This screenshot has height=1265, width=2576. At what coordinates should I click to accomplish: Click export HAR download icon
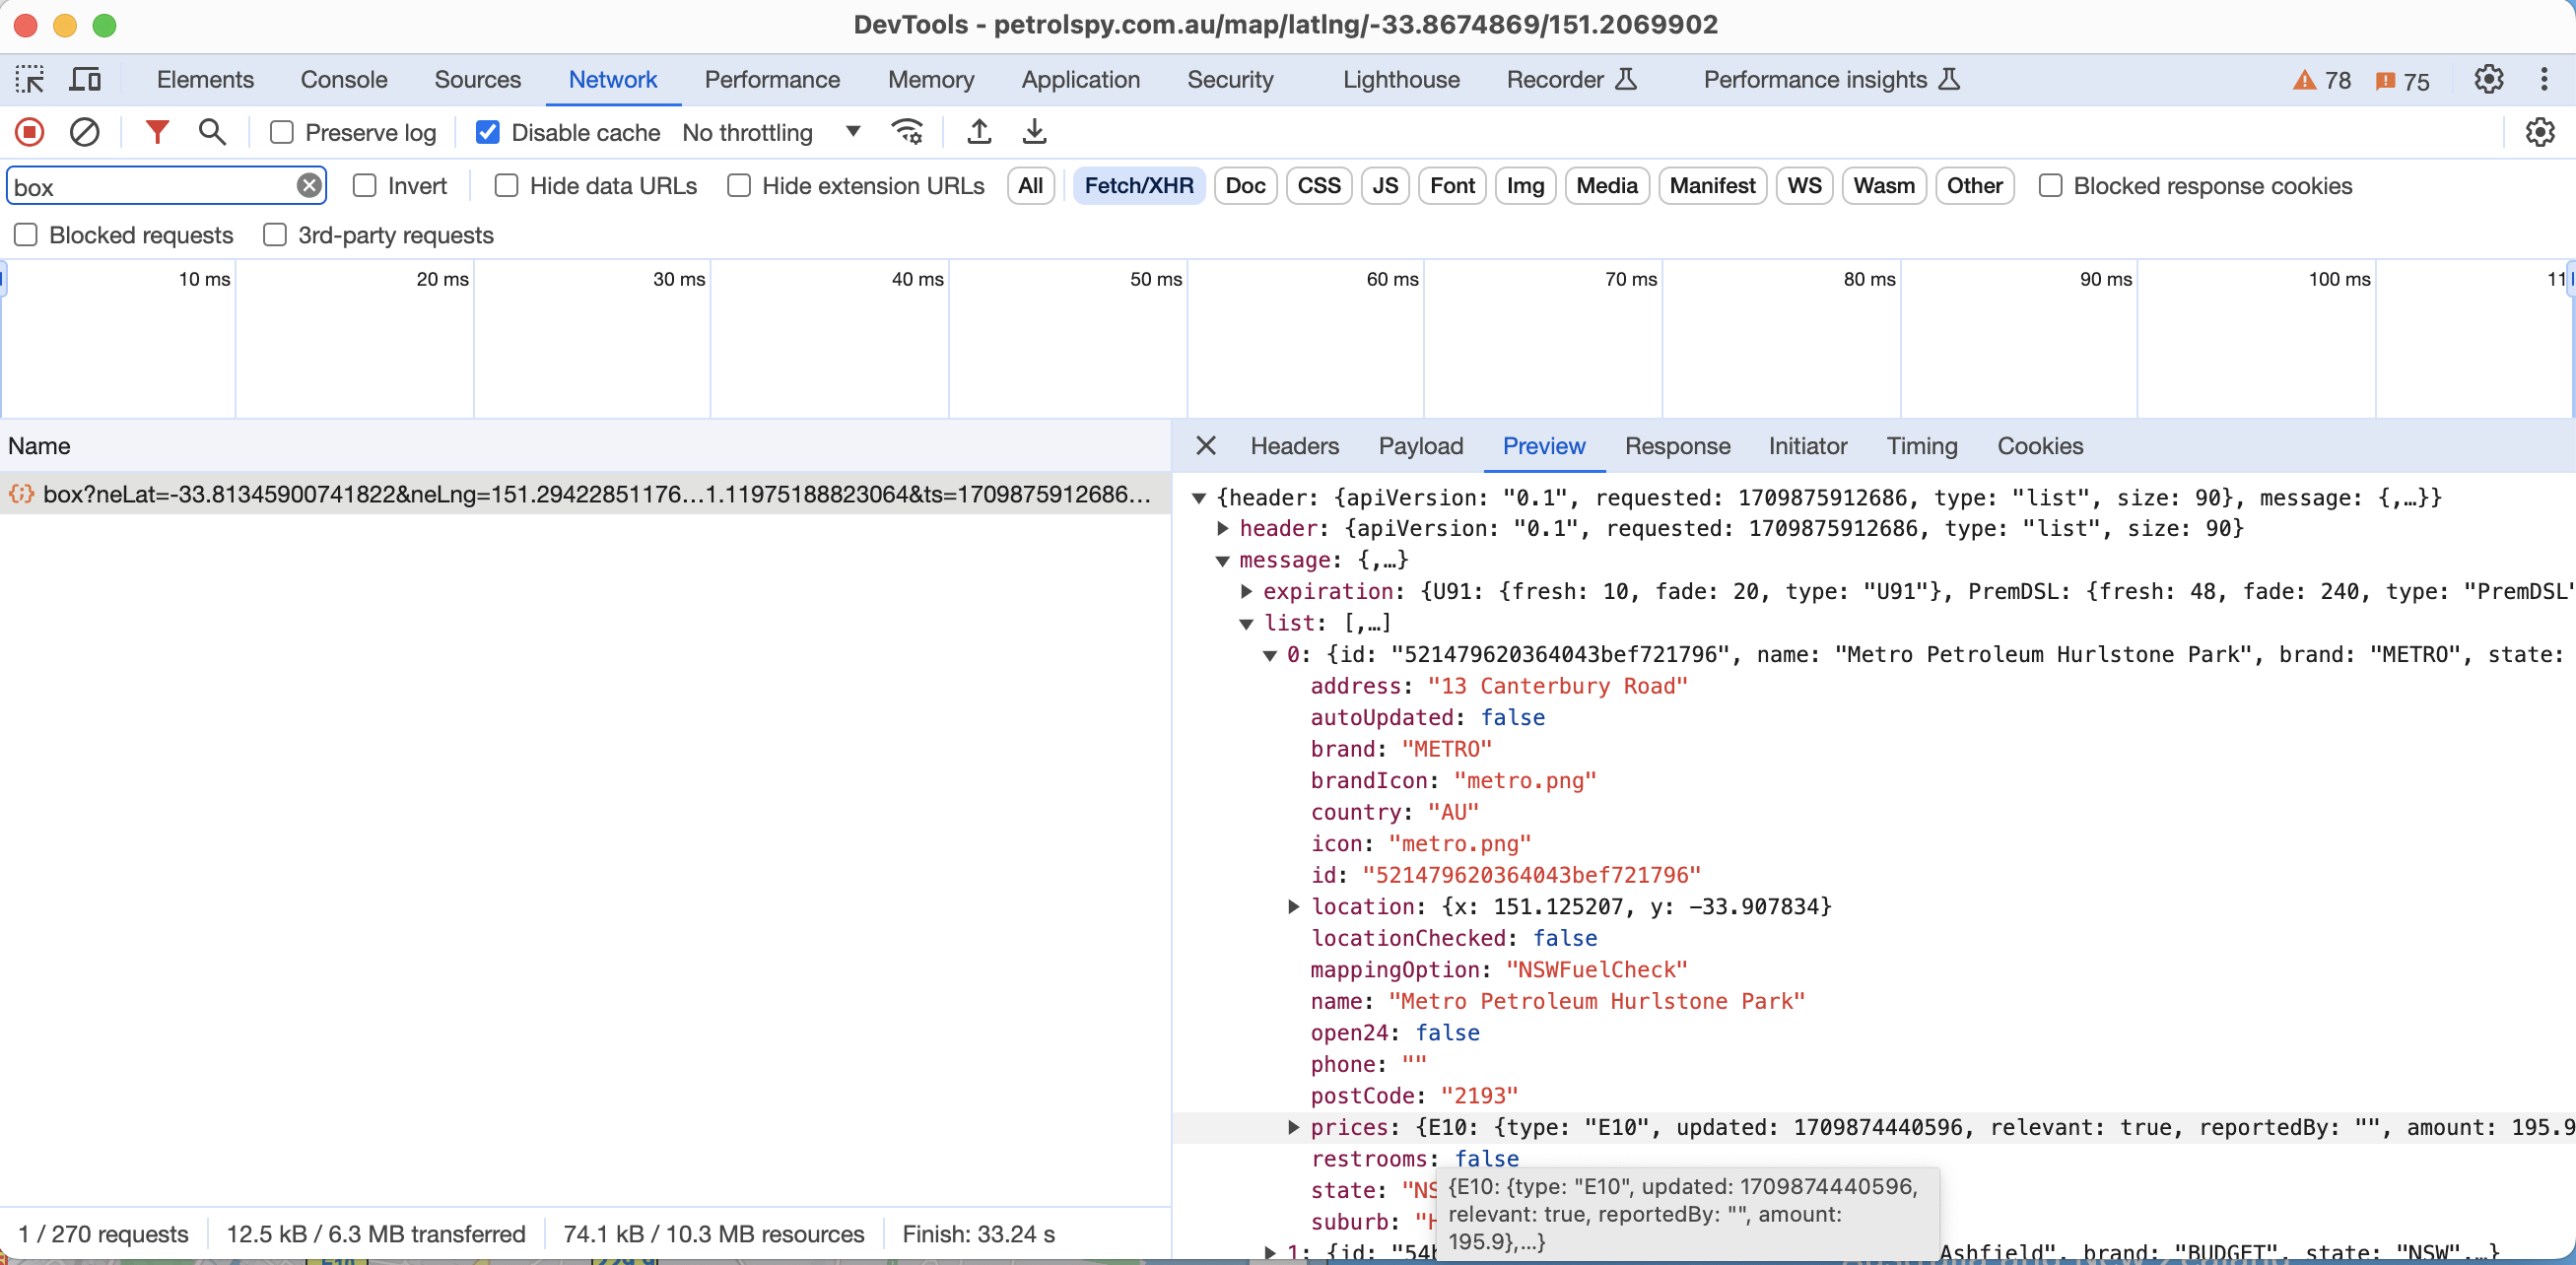(x=1035, y=132)
